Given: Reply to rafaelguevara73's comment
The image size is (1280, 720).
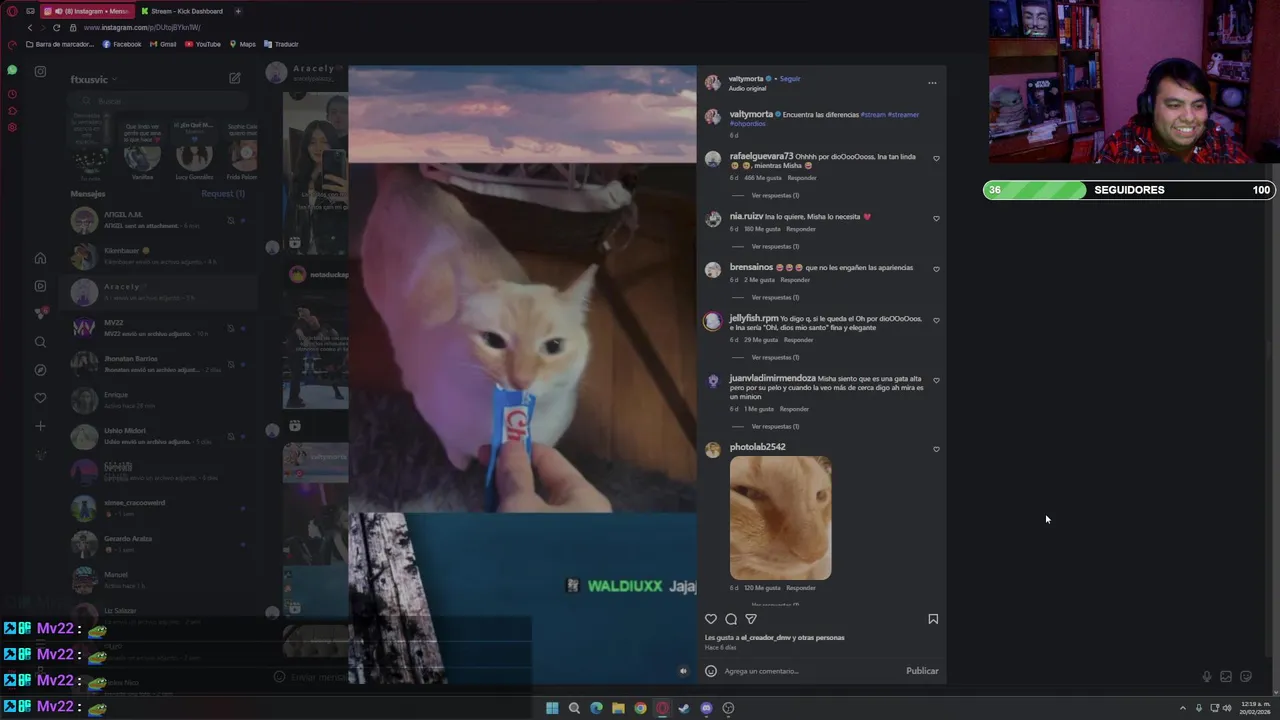Looking at the screenshot, I should click(x=802, y=178).
